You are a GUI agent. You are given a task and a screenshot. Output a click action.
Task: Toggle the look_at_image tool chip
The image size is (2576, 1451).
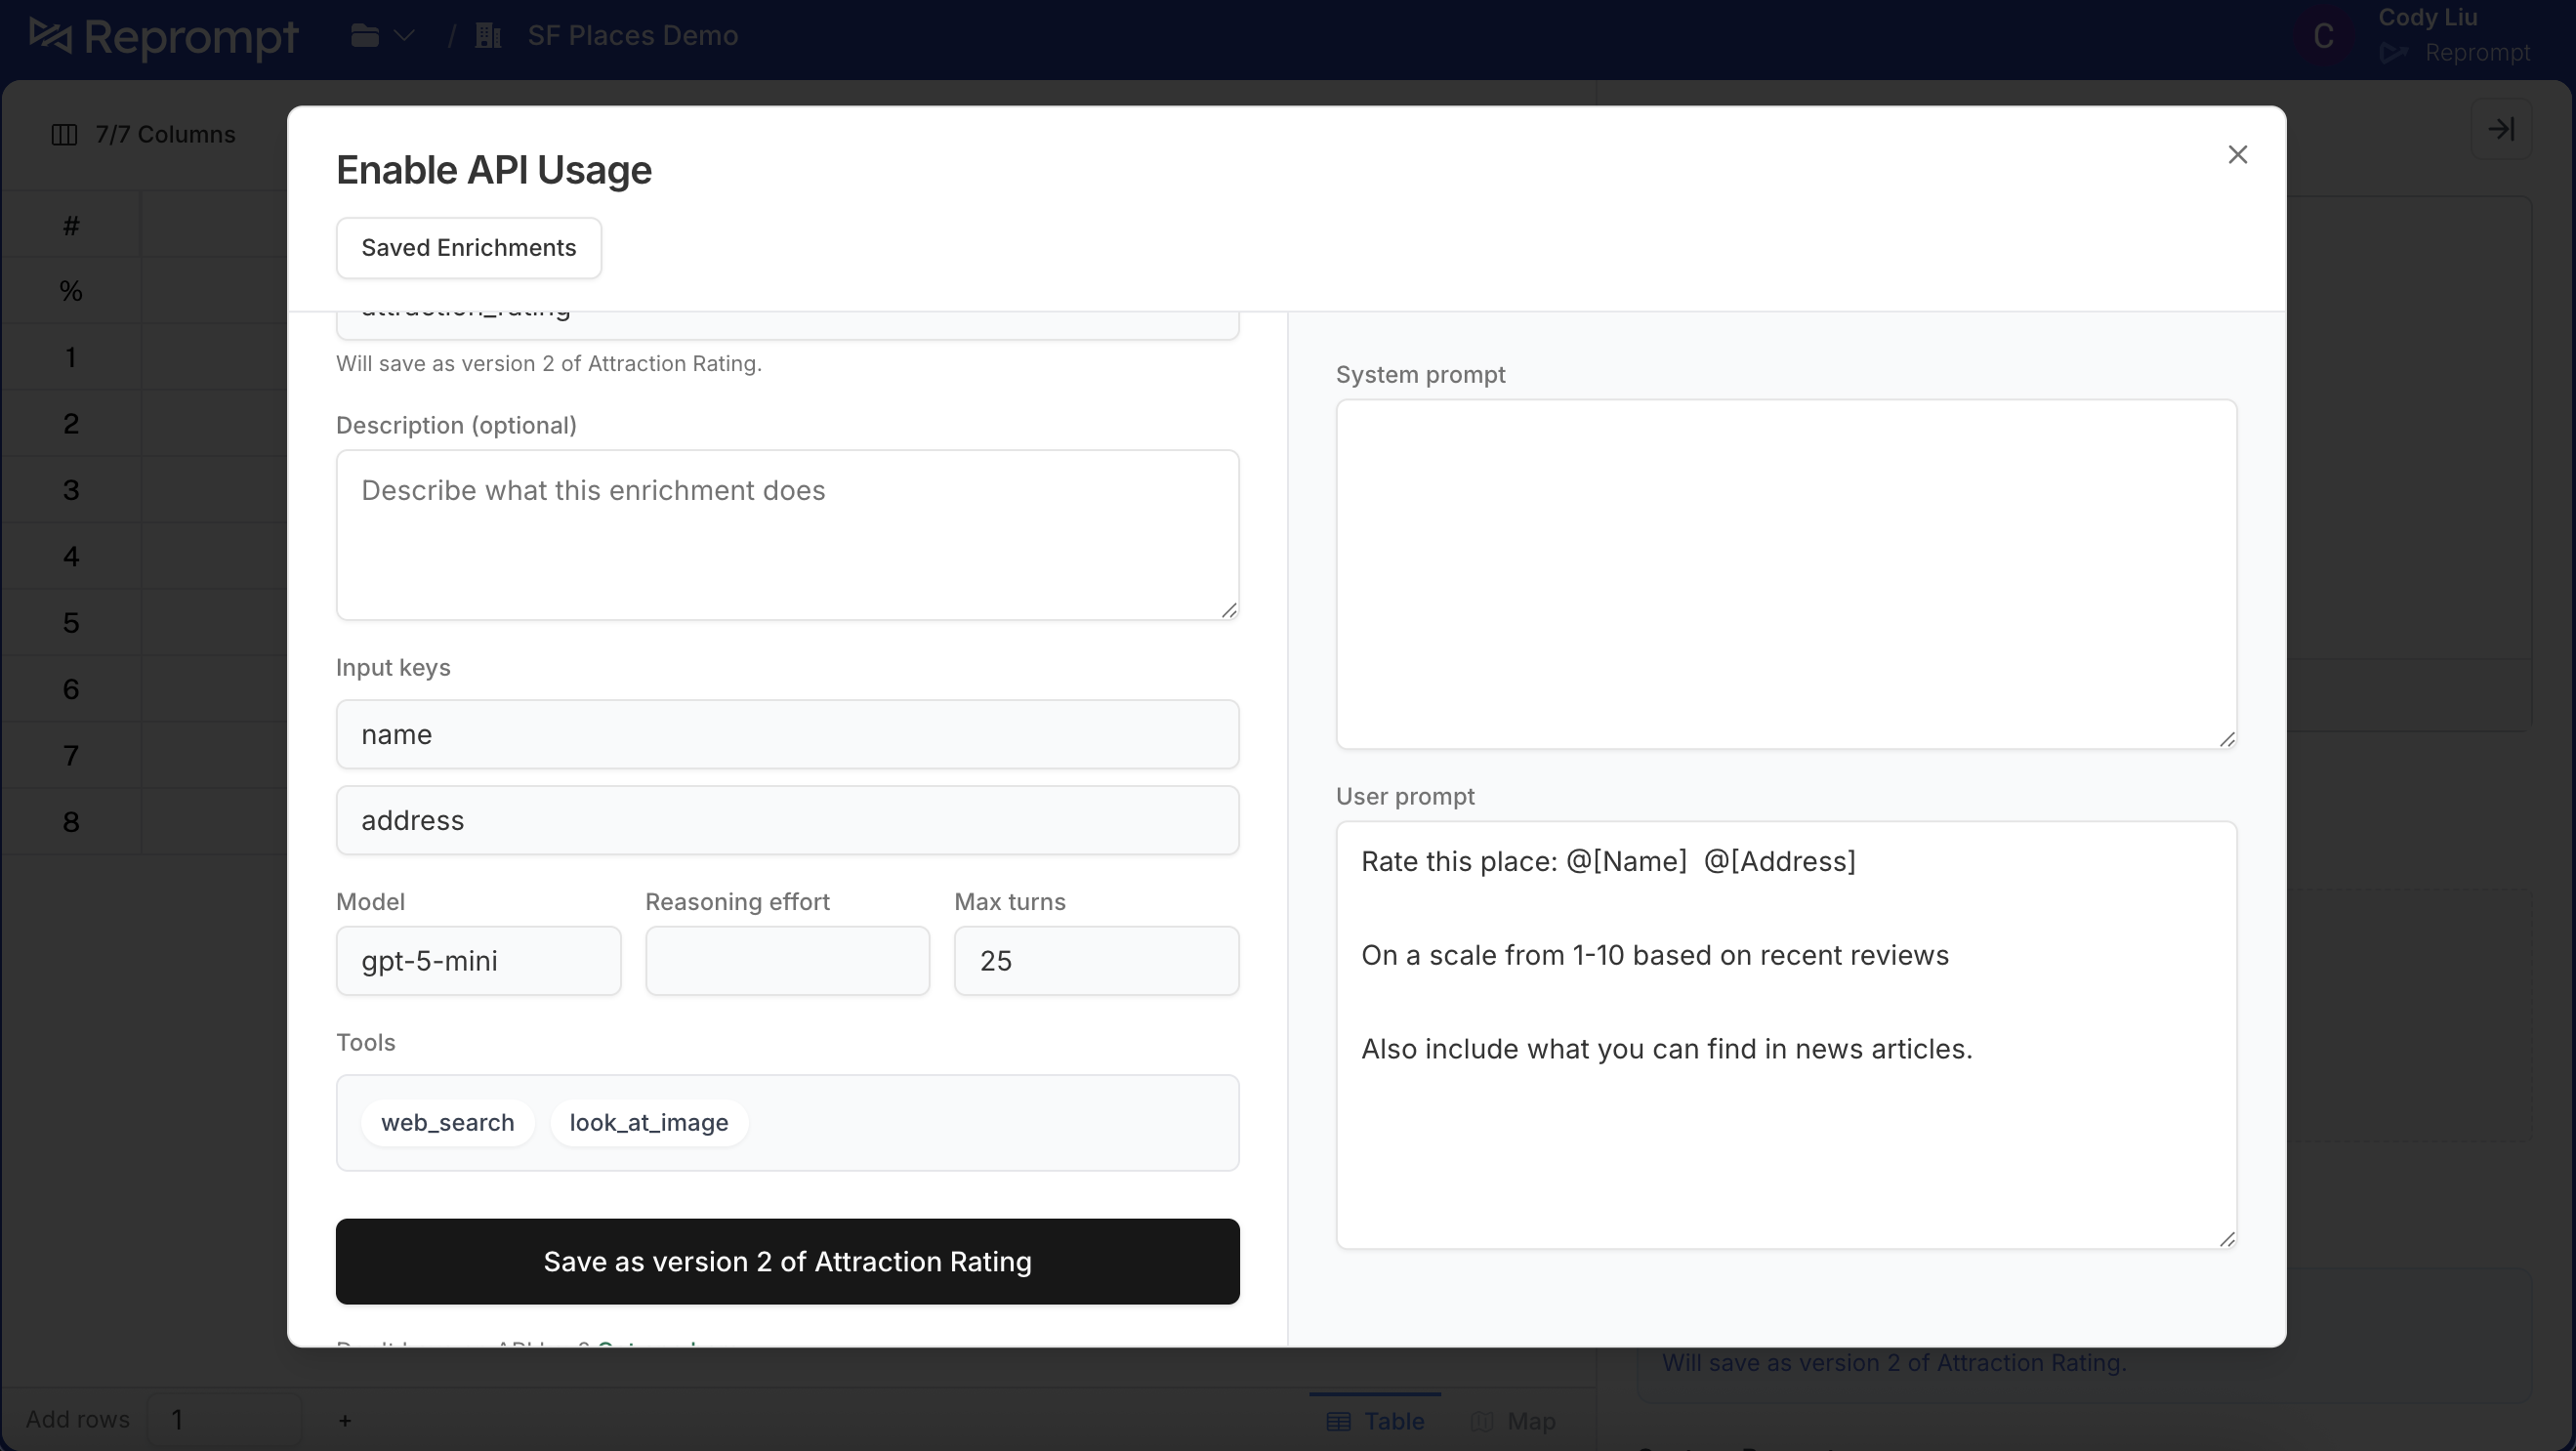tap(648, 1122)
